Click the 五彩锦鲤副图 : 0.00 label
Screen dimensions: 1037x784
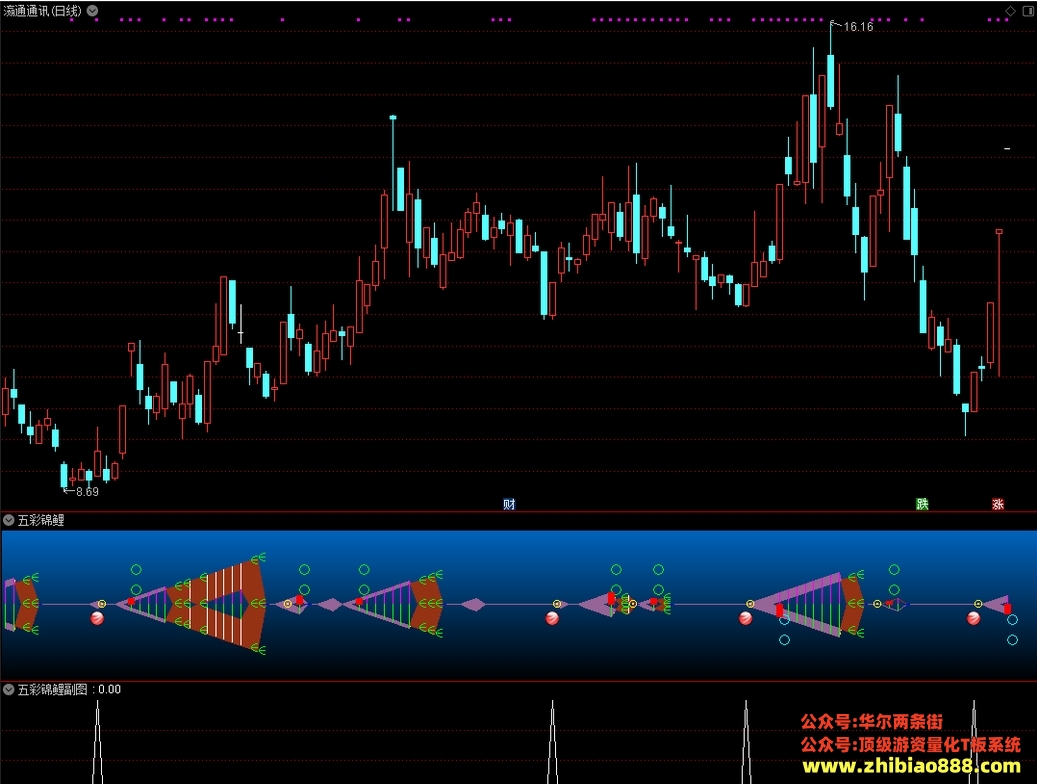click(69, 689)
